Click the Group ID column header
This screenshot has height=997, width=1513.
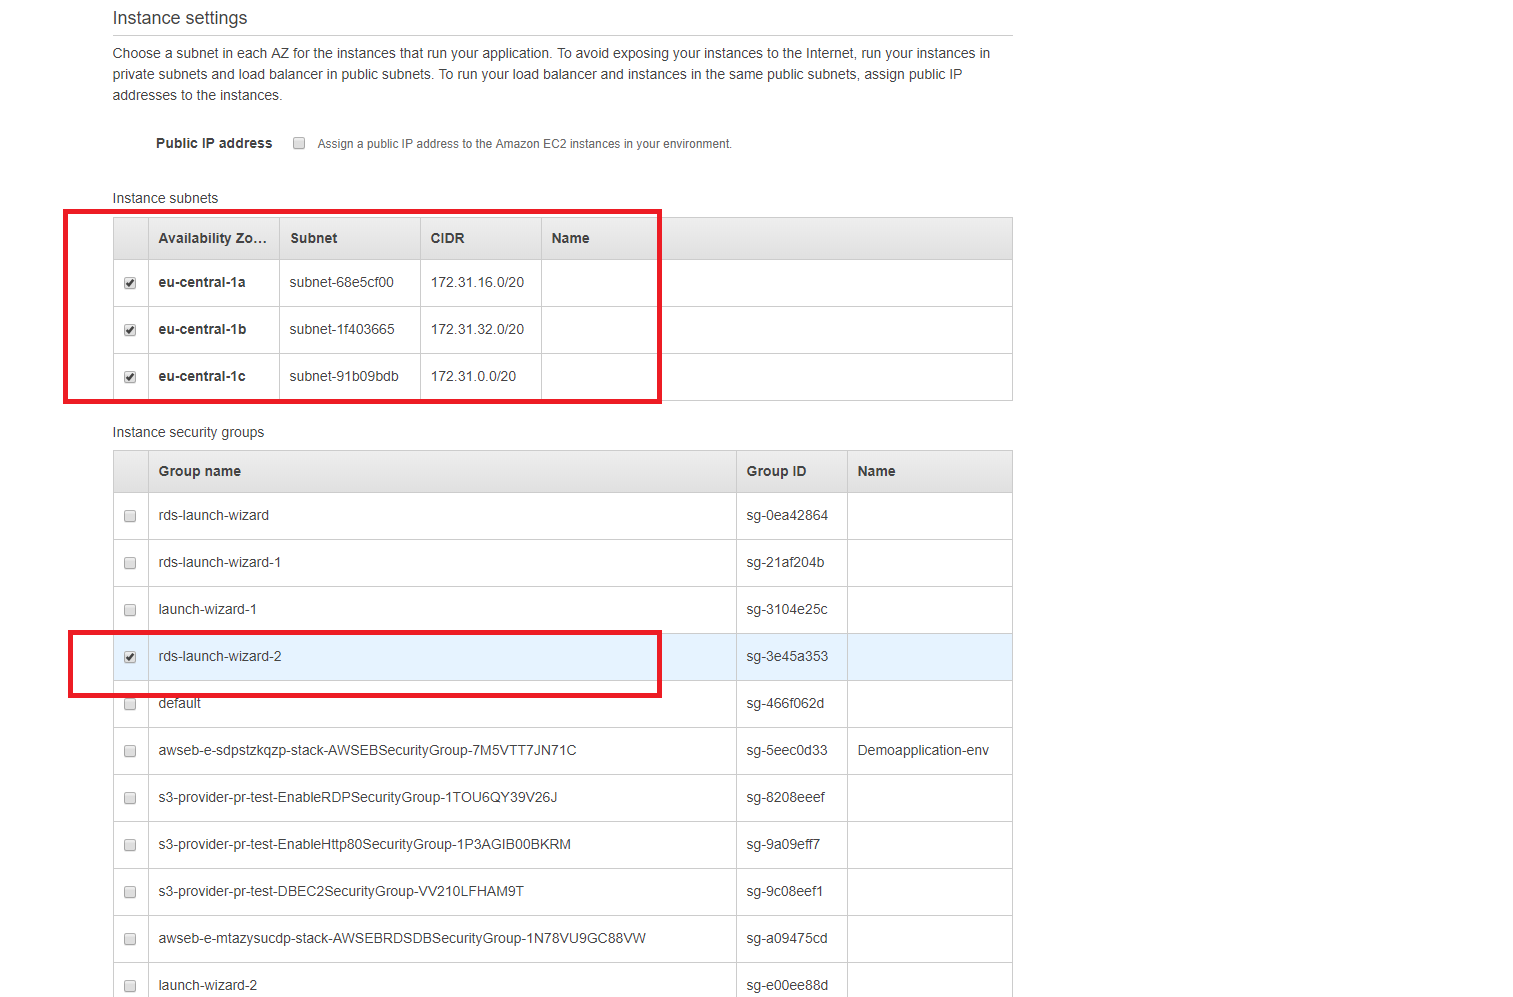(776, 471)
